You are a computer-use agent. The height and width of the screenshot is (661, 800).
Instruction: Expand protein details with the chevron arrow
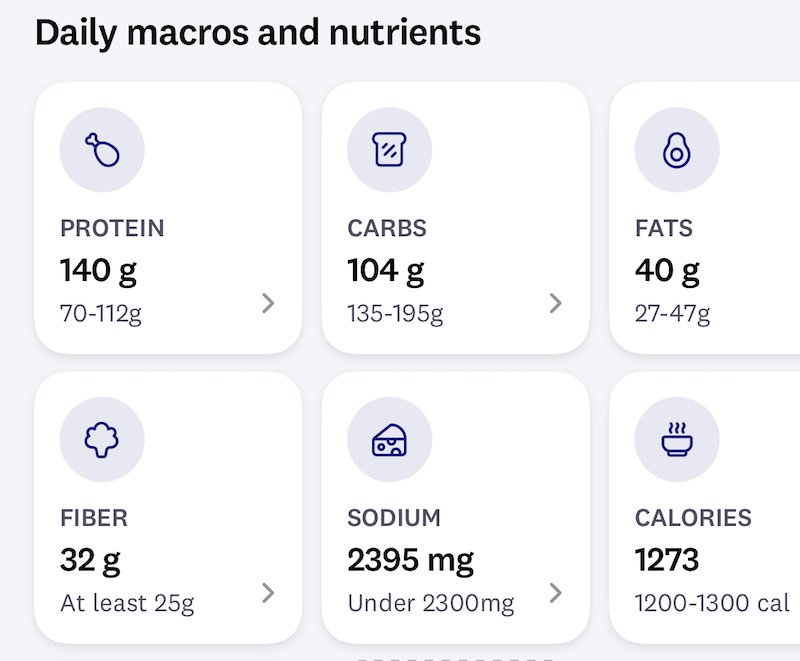pyautogui.click(x=268, y=303)
